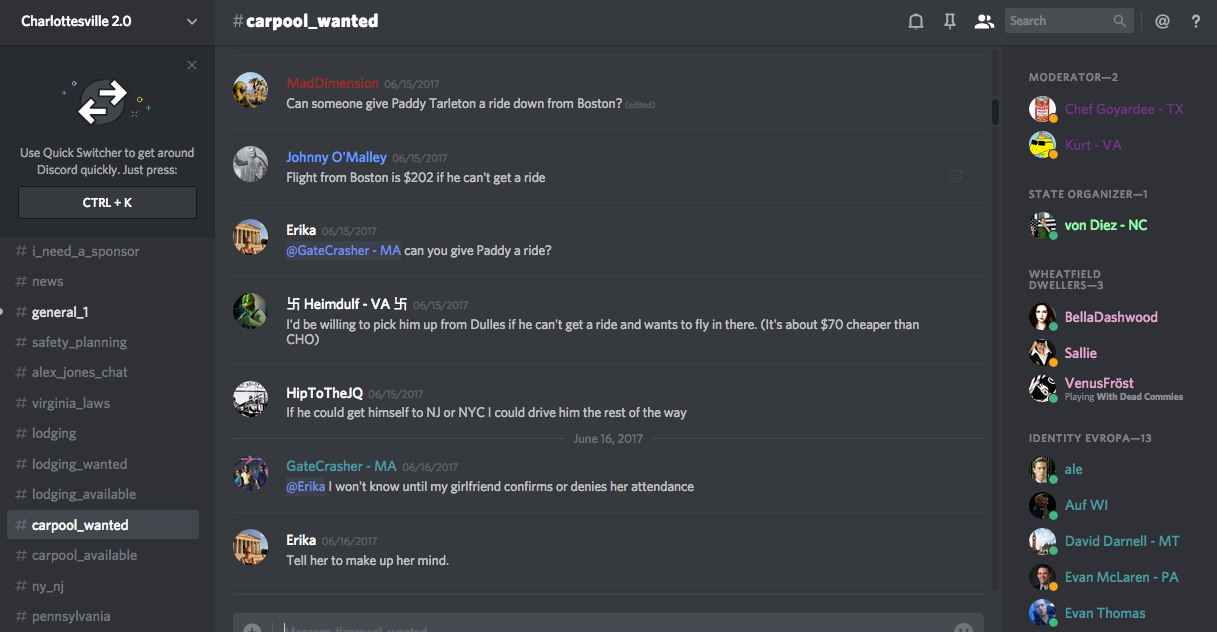Open notification settings bell icon
The width and height of the screenshot is (1217, 632).
915,21
